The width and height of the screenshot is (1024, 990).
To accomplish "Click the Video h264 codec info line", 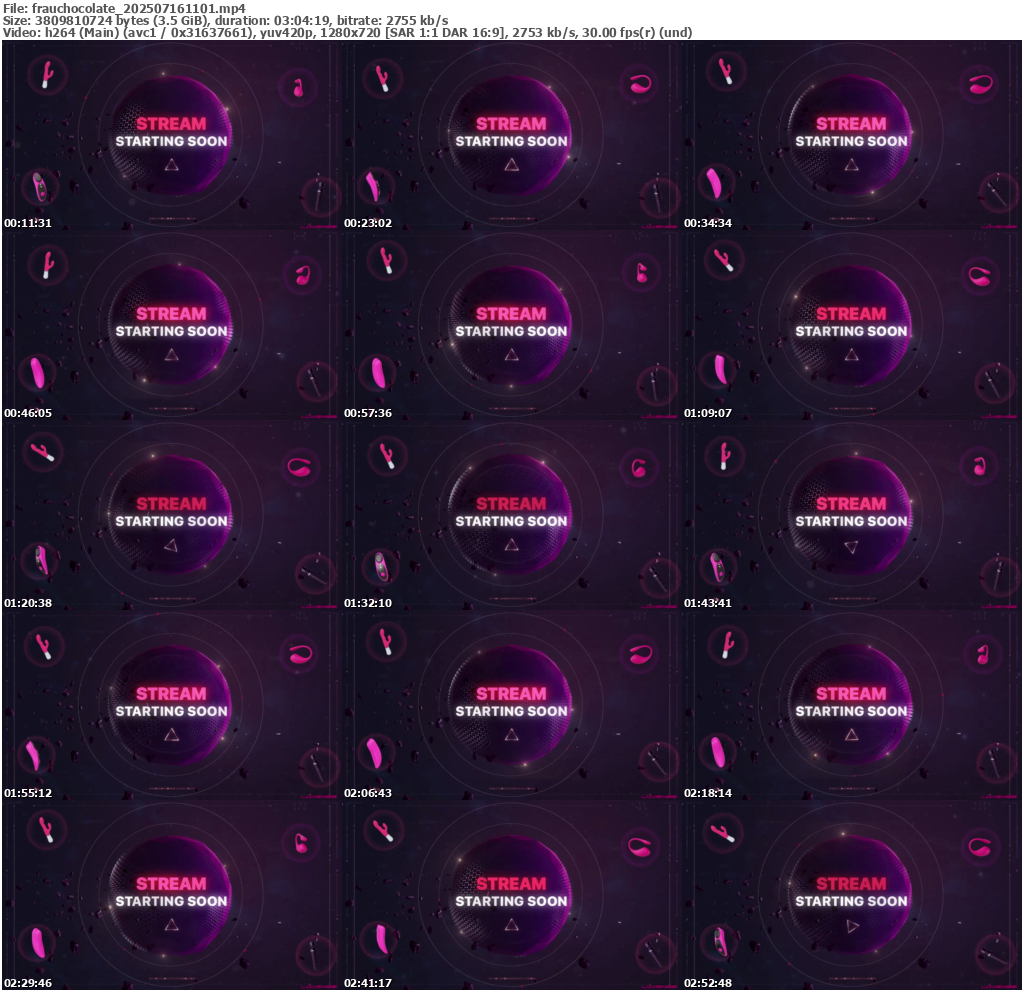I will [x=347, y=32].
